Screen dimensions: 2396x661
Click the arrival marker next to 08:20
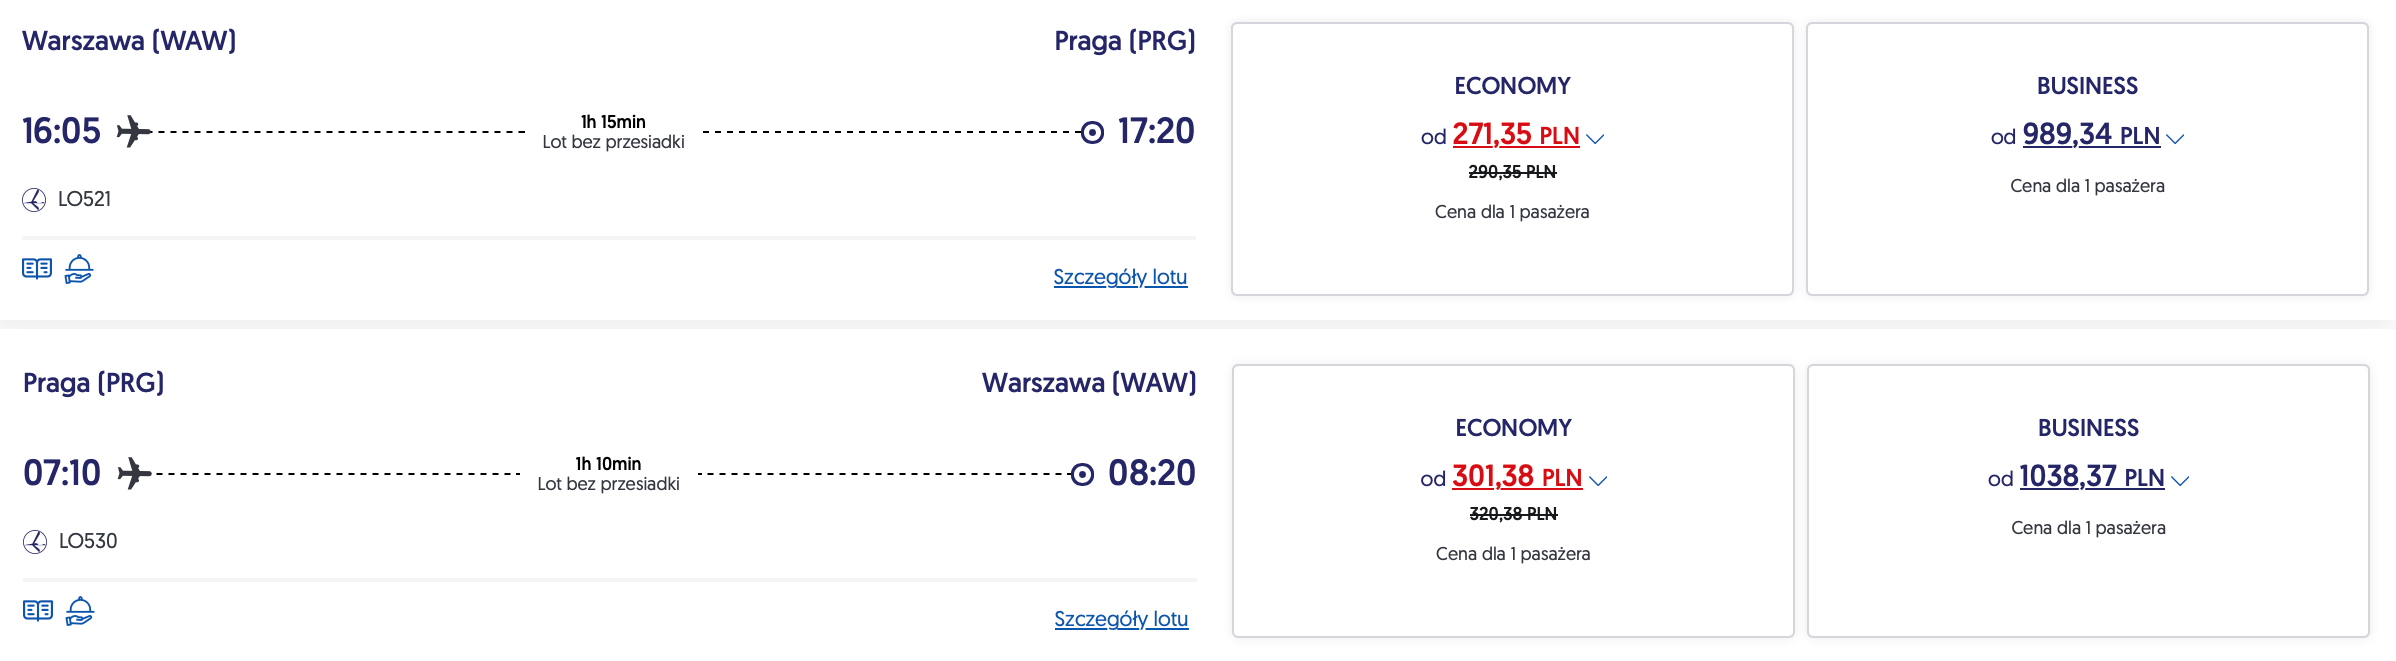pos(1082,474)
